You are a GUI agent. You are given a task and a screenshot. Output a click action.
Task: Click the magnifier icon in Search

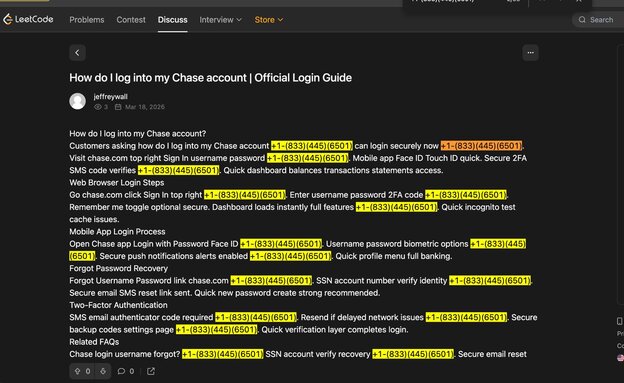coord(582,20)
